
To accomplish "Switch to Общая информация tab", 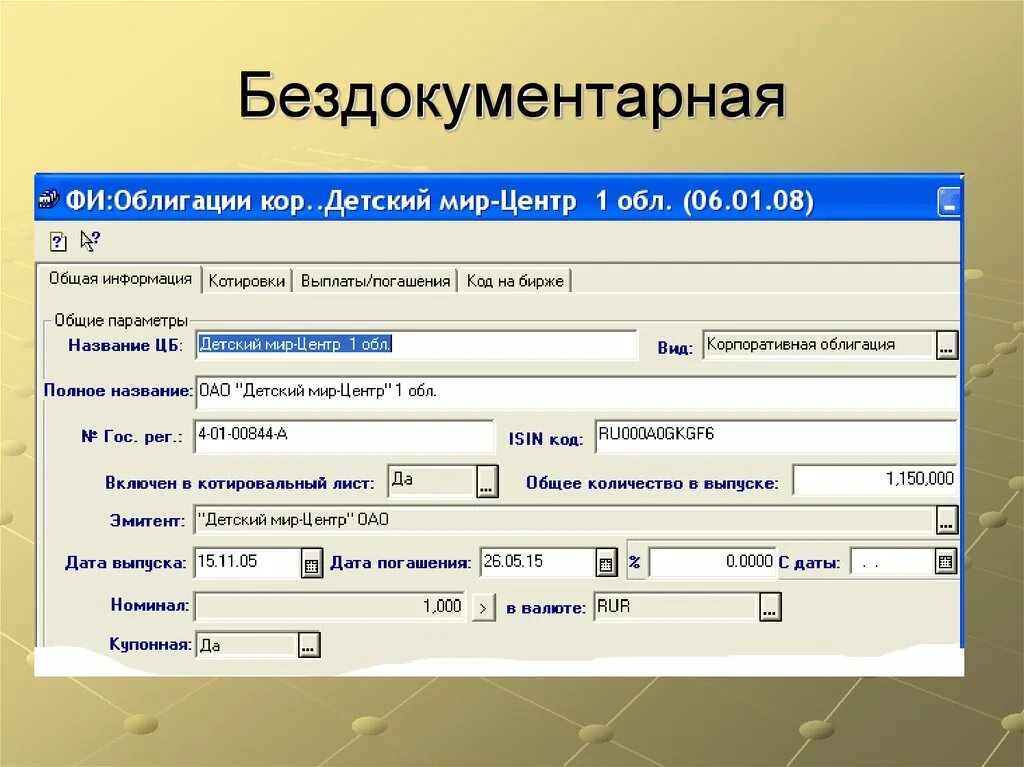I will [x=120, y=279].
